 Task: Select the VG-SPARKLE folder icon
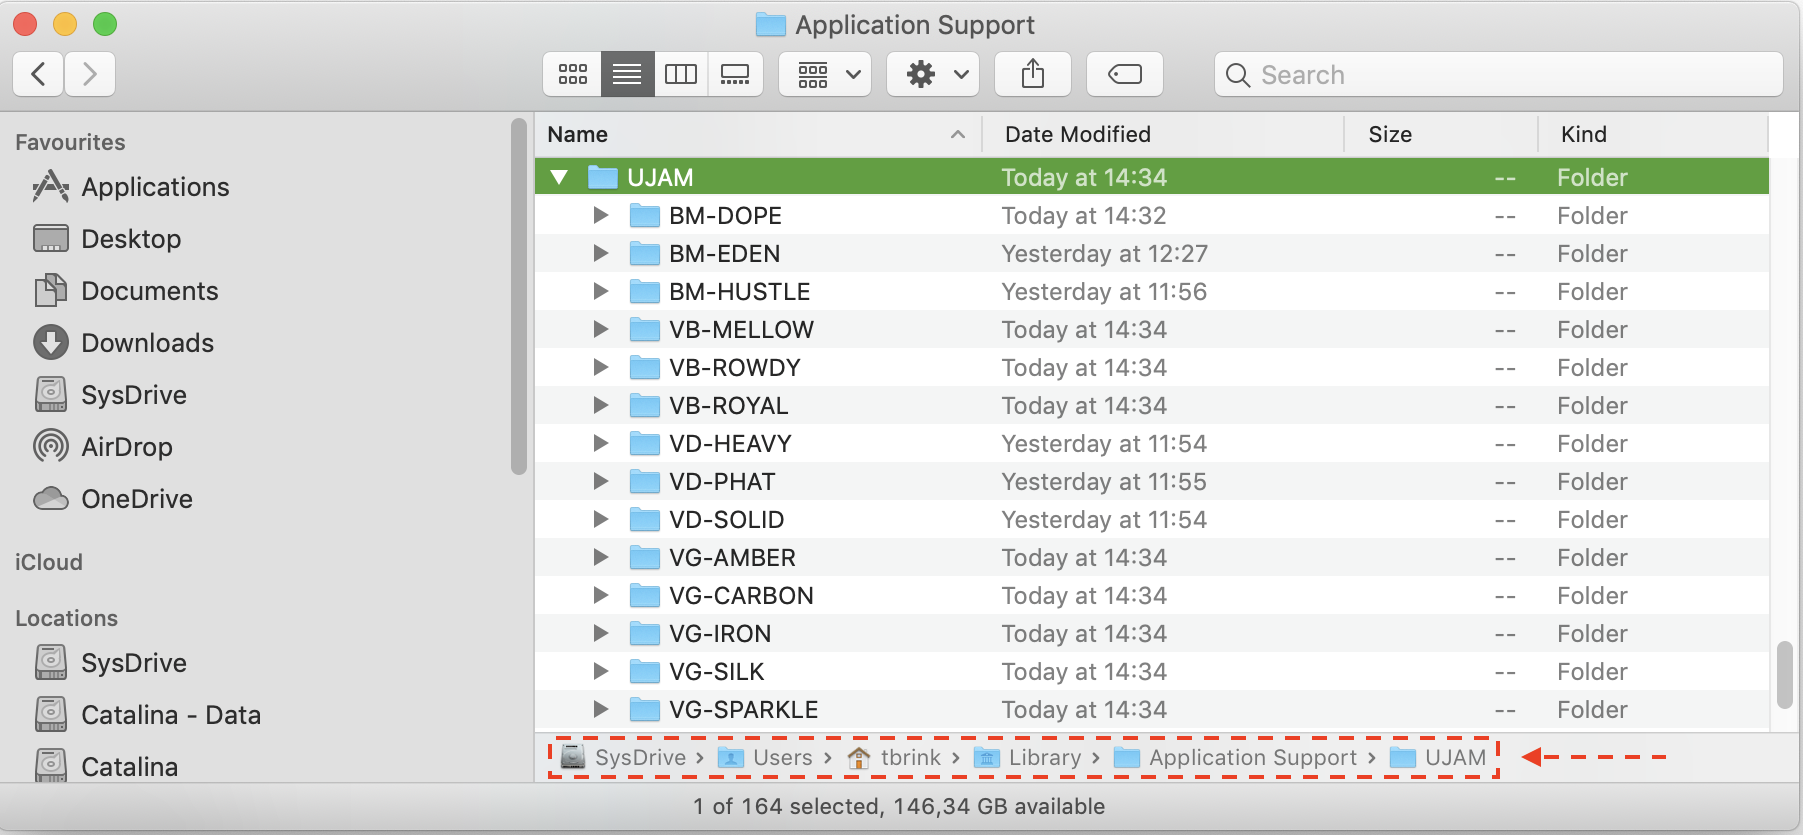[645, 709]
